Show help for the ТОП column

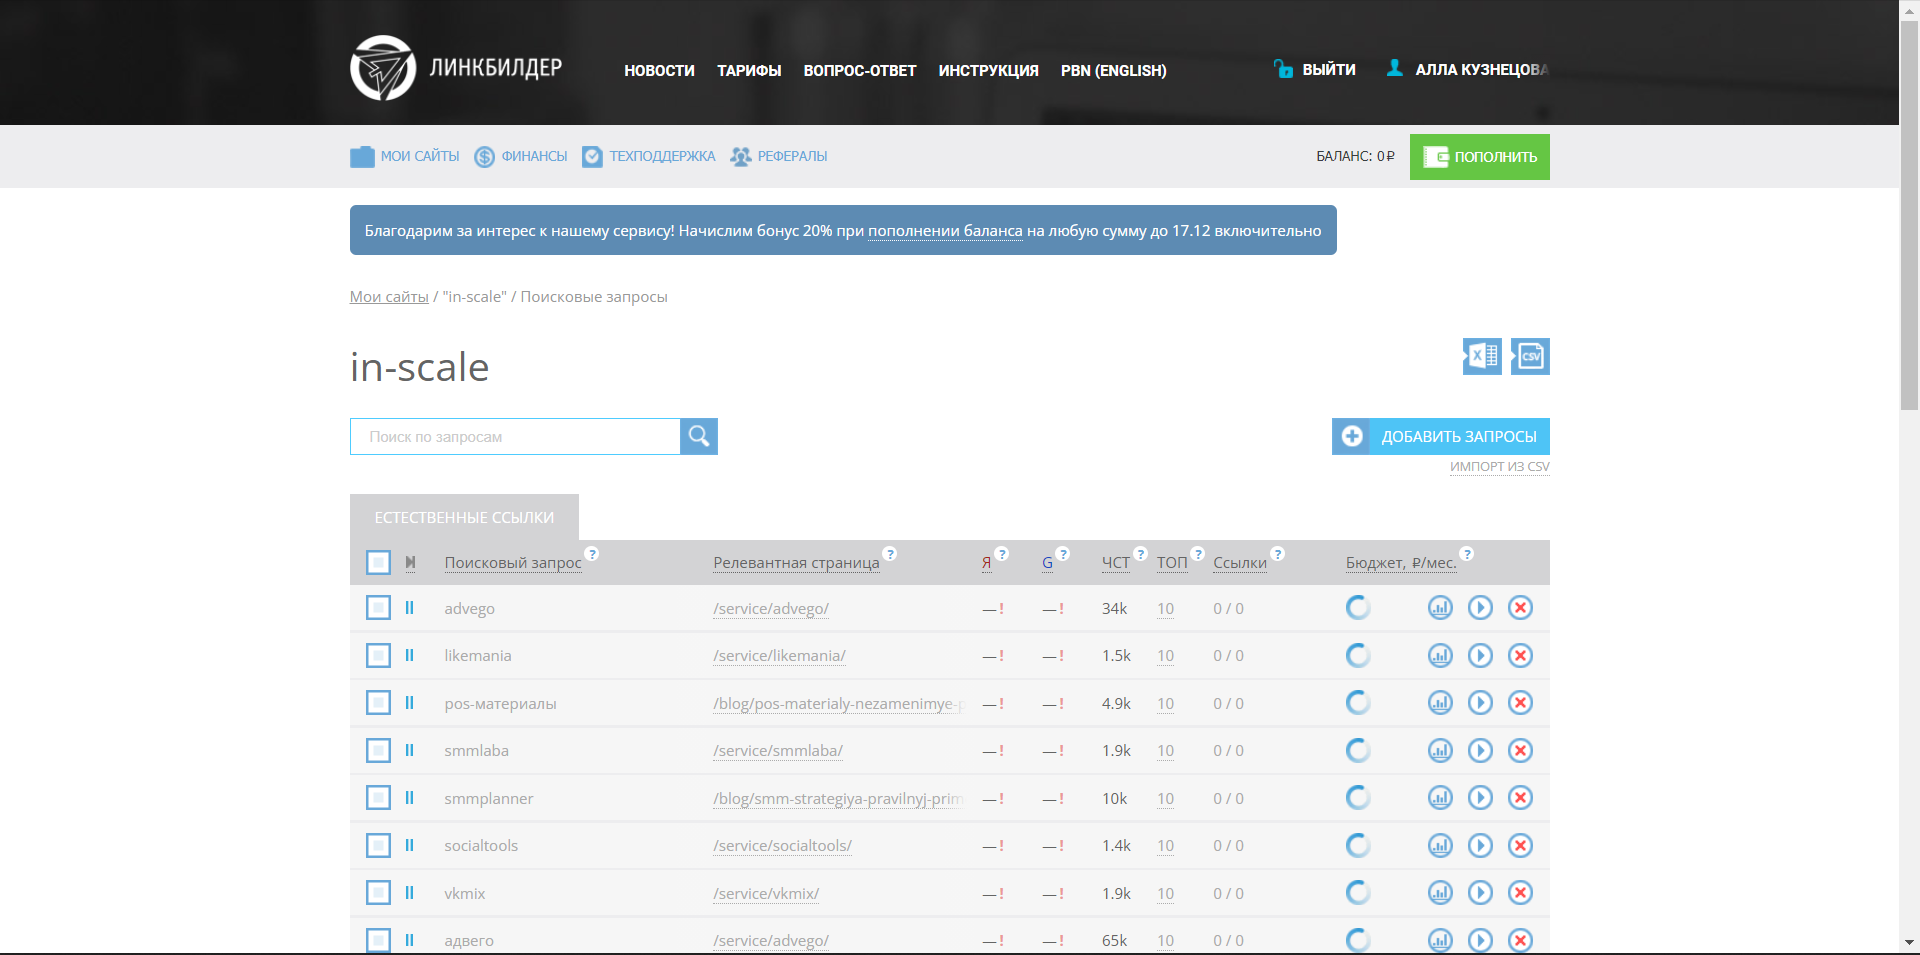(x=1198, y=554)
